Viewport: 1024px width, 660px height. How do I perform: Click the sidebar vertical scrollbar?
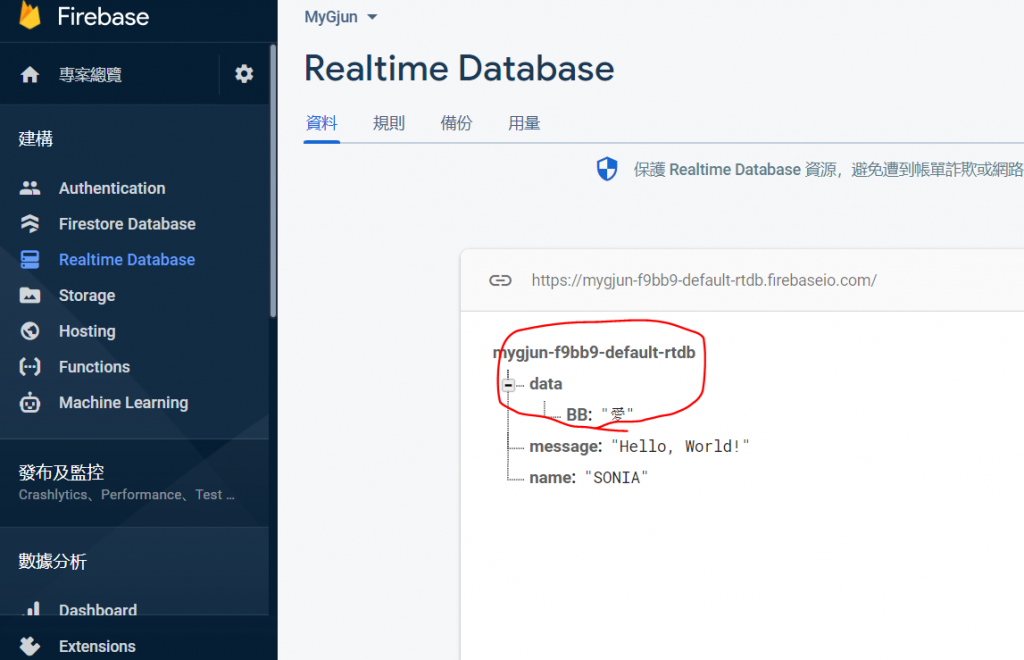pyautogui.click(x=273, y=181)
